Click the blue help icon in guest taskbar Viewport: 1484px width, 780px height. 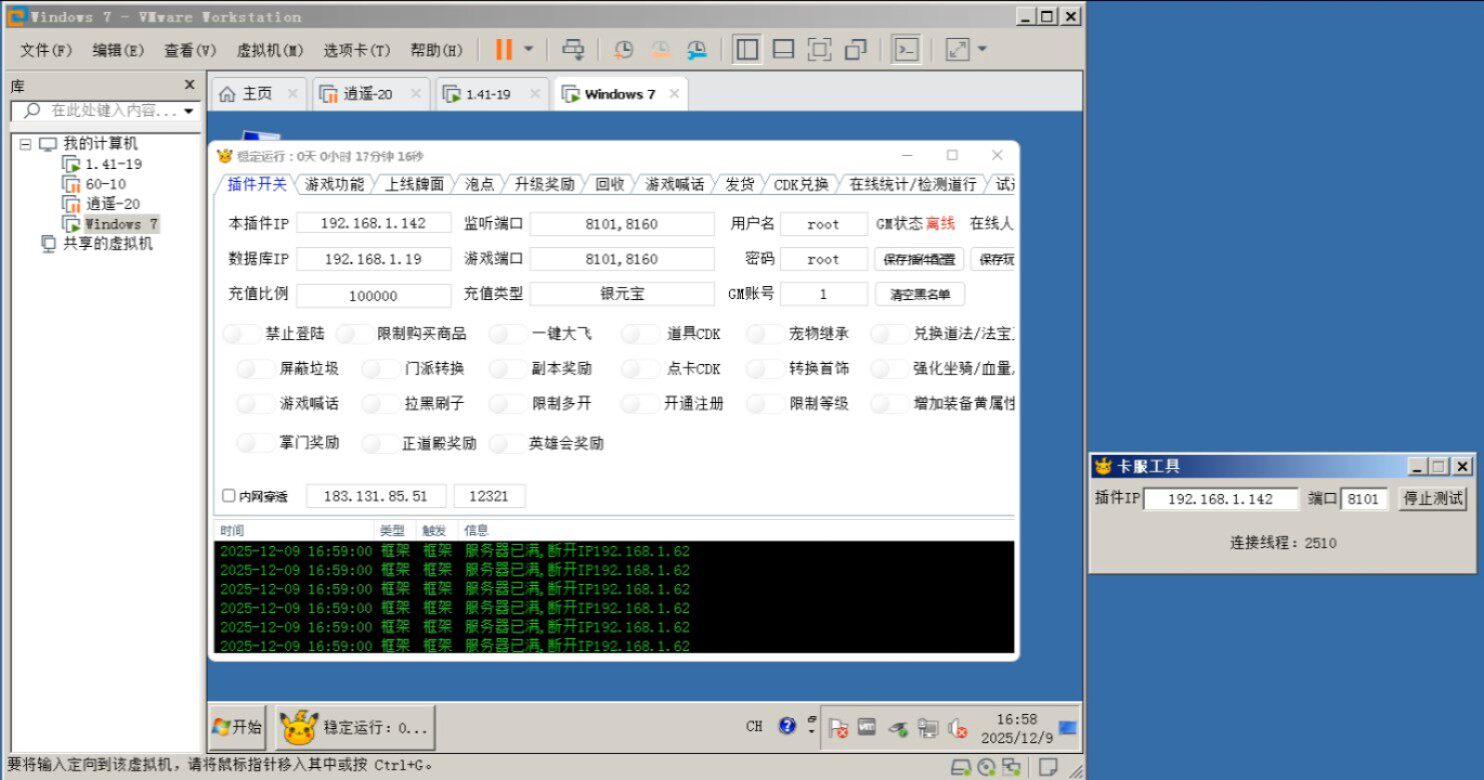point(787,726)
